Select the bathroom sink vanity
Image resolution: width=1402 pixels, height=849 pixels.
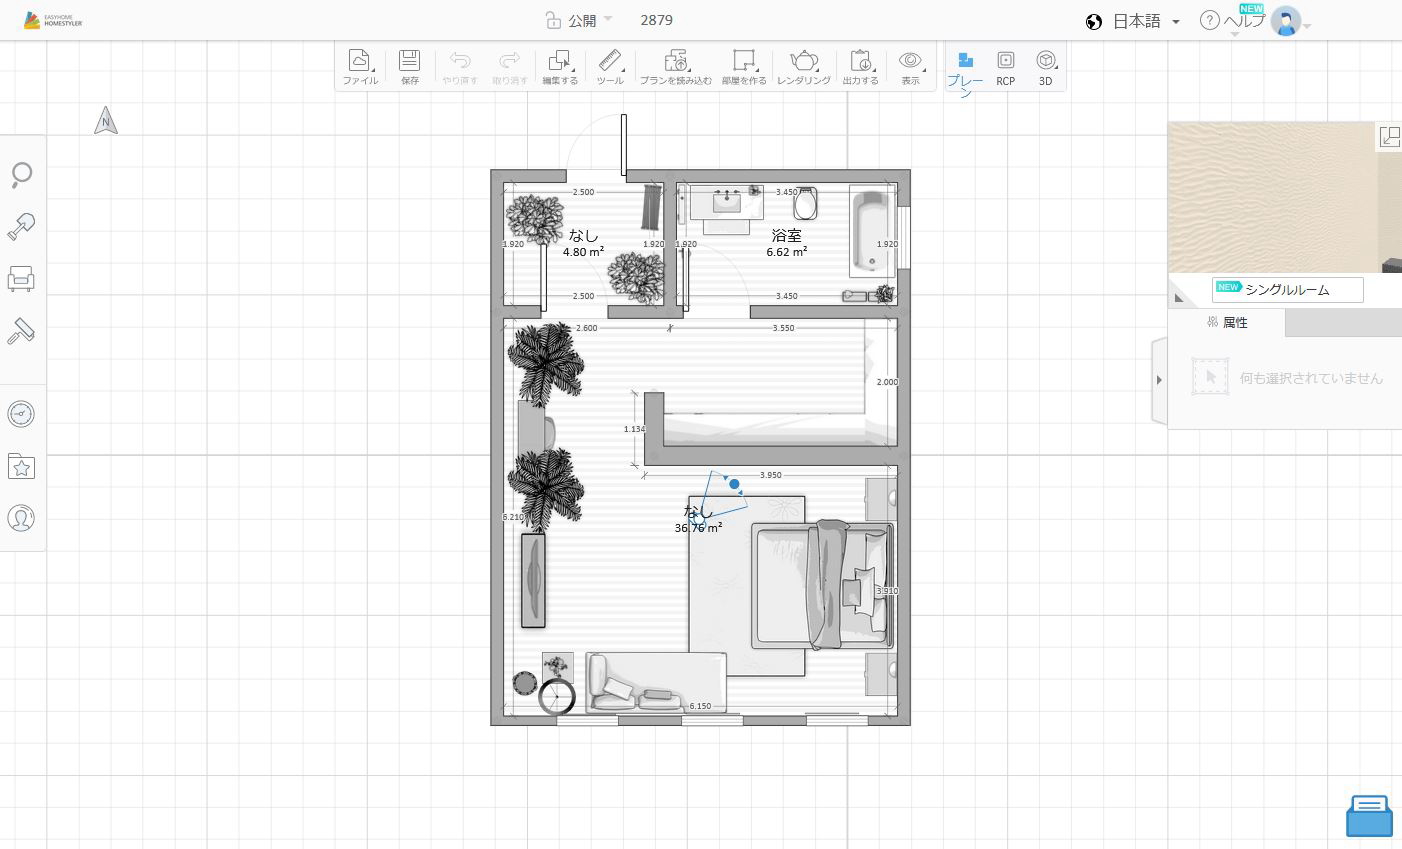click(x=727, y=202)
